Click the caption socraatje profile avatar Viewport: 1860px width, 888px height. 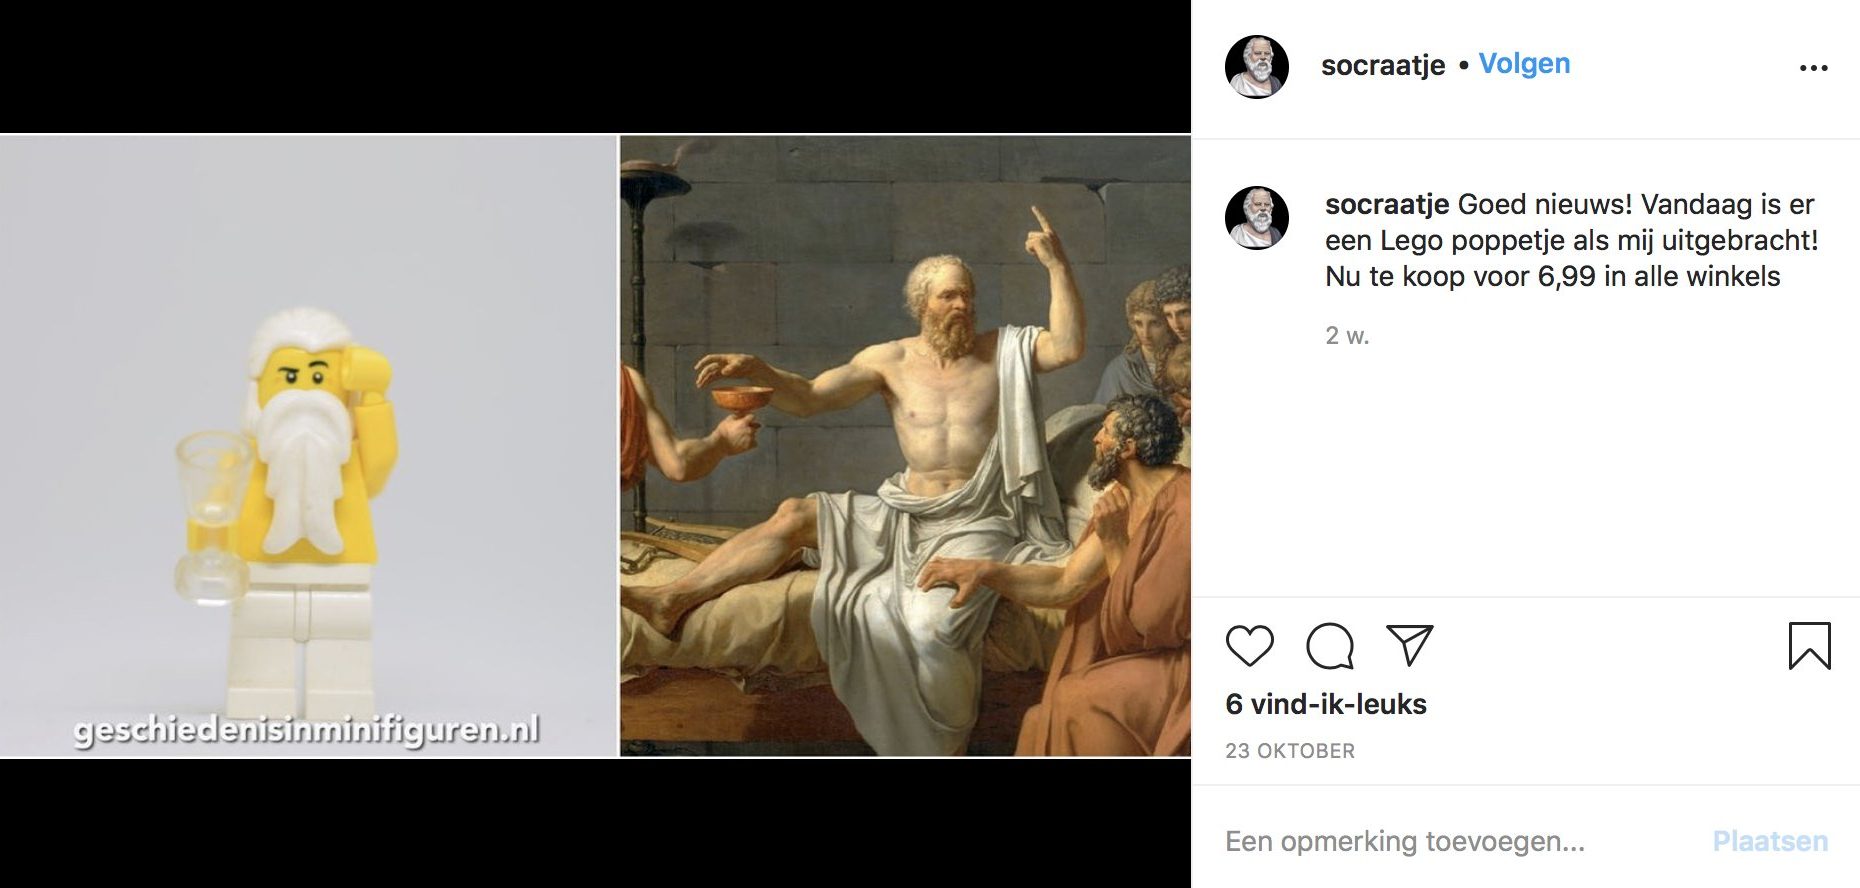[1257, 217]
